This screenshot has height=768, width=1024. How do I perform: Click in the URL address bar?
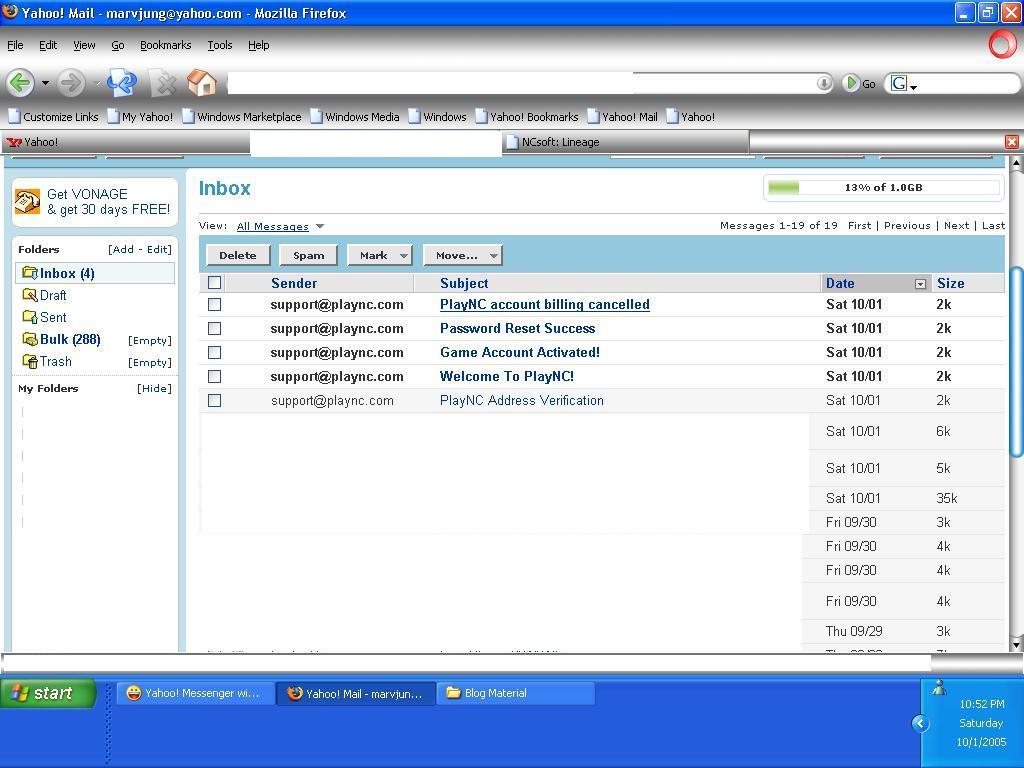pos(520,83)
